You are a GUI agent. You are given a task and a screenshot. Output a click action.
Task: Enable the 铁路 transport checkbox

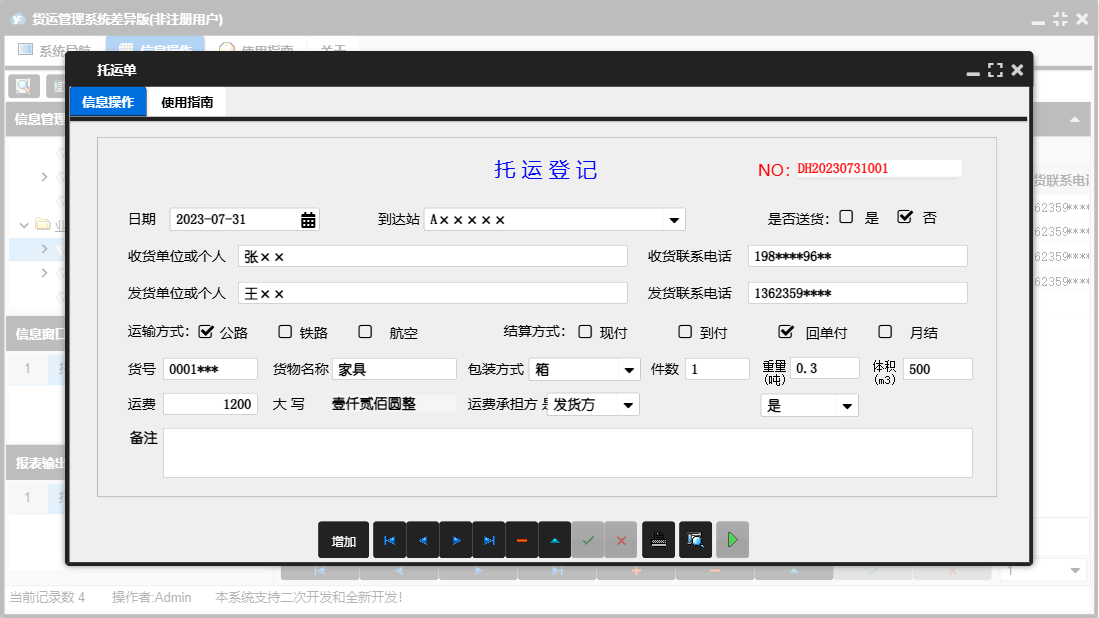tap(285, 332)
